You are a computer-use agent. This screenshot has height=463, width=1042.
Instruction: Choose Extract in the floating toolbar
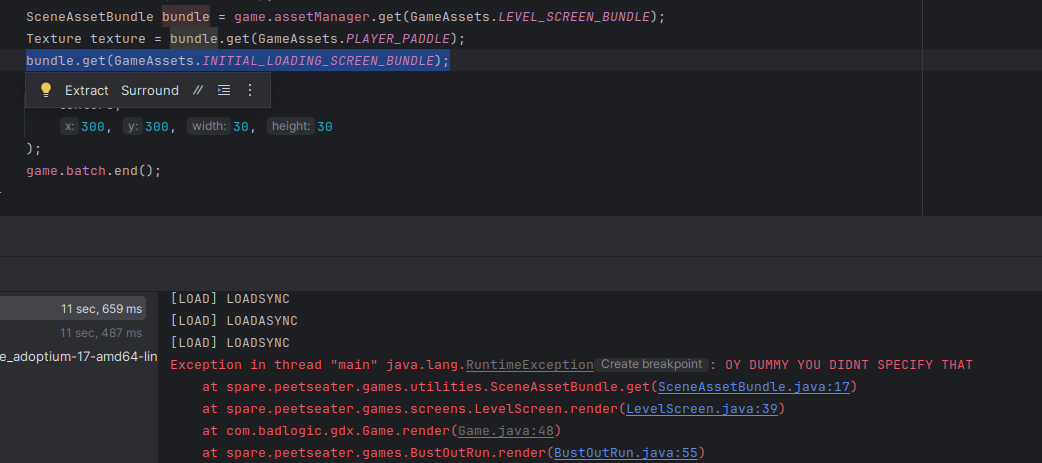pos(87,90)
